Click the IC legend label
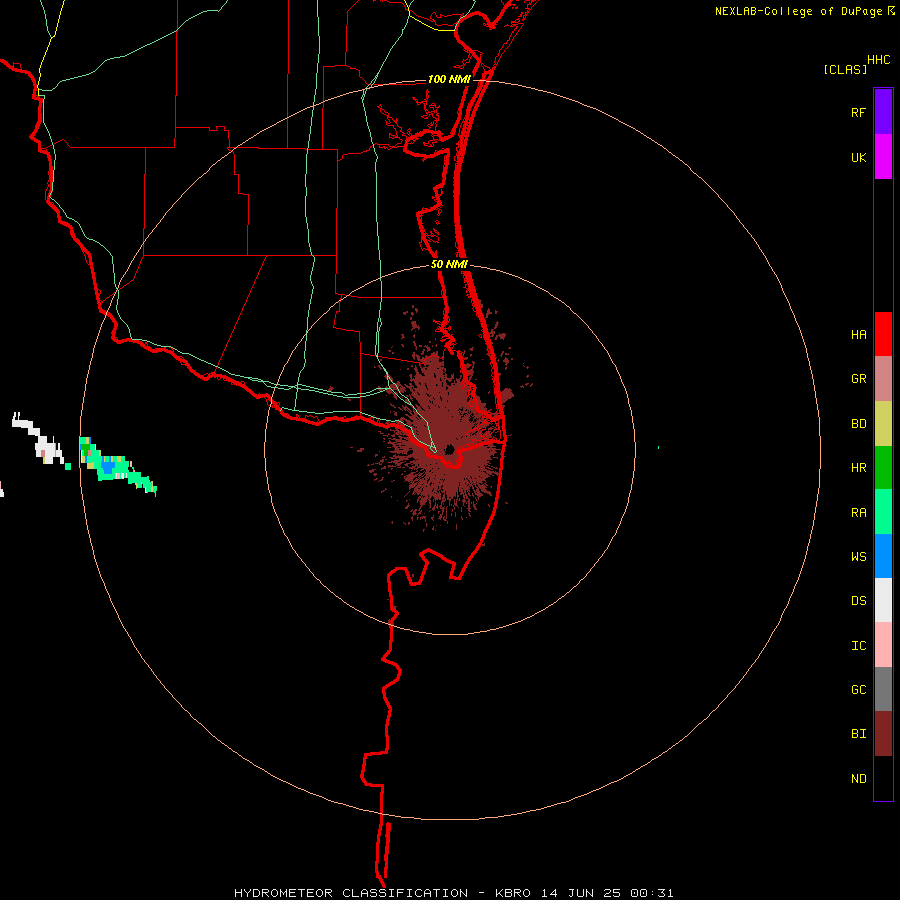Viewport: 900px width, 900px height. pos(858,646)
